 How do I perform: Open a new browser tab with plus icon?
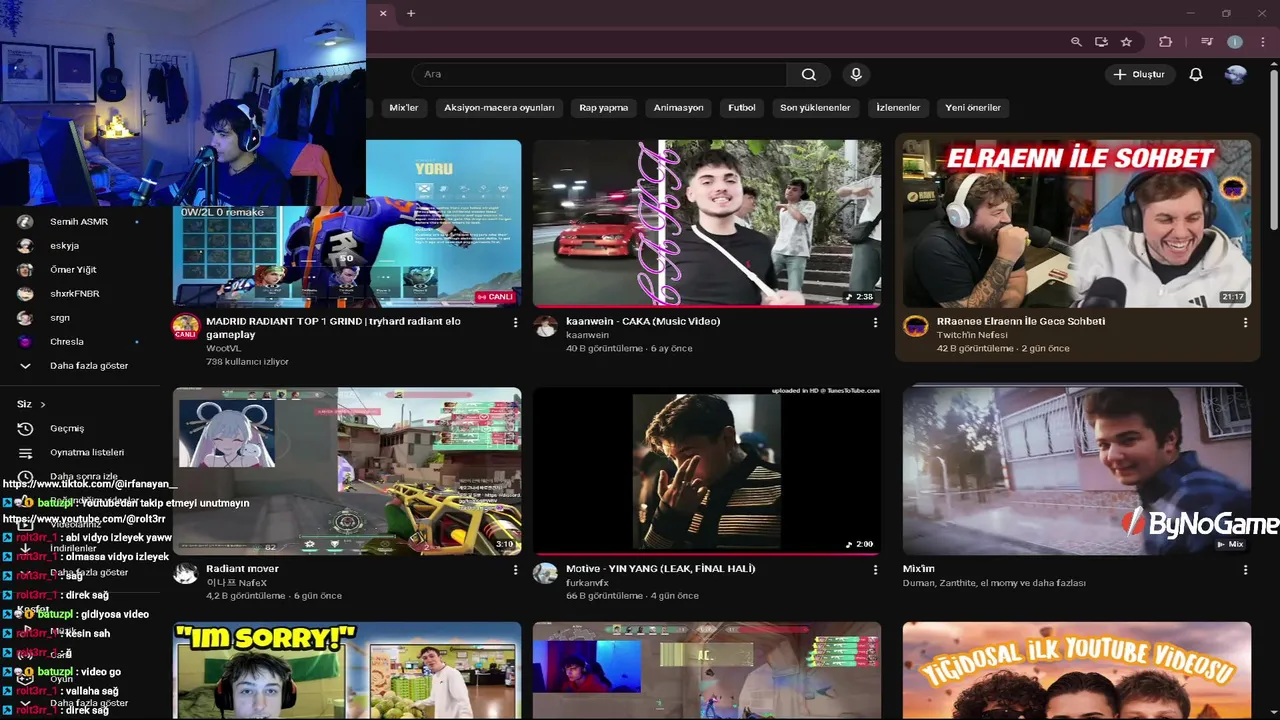(410, 13)
